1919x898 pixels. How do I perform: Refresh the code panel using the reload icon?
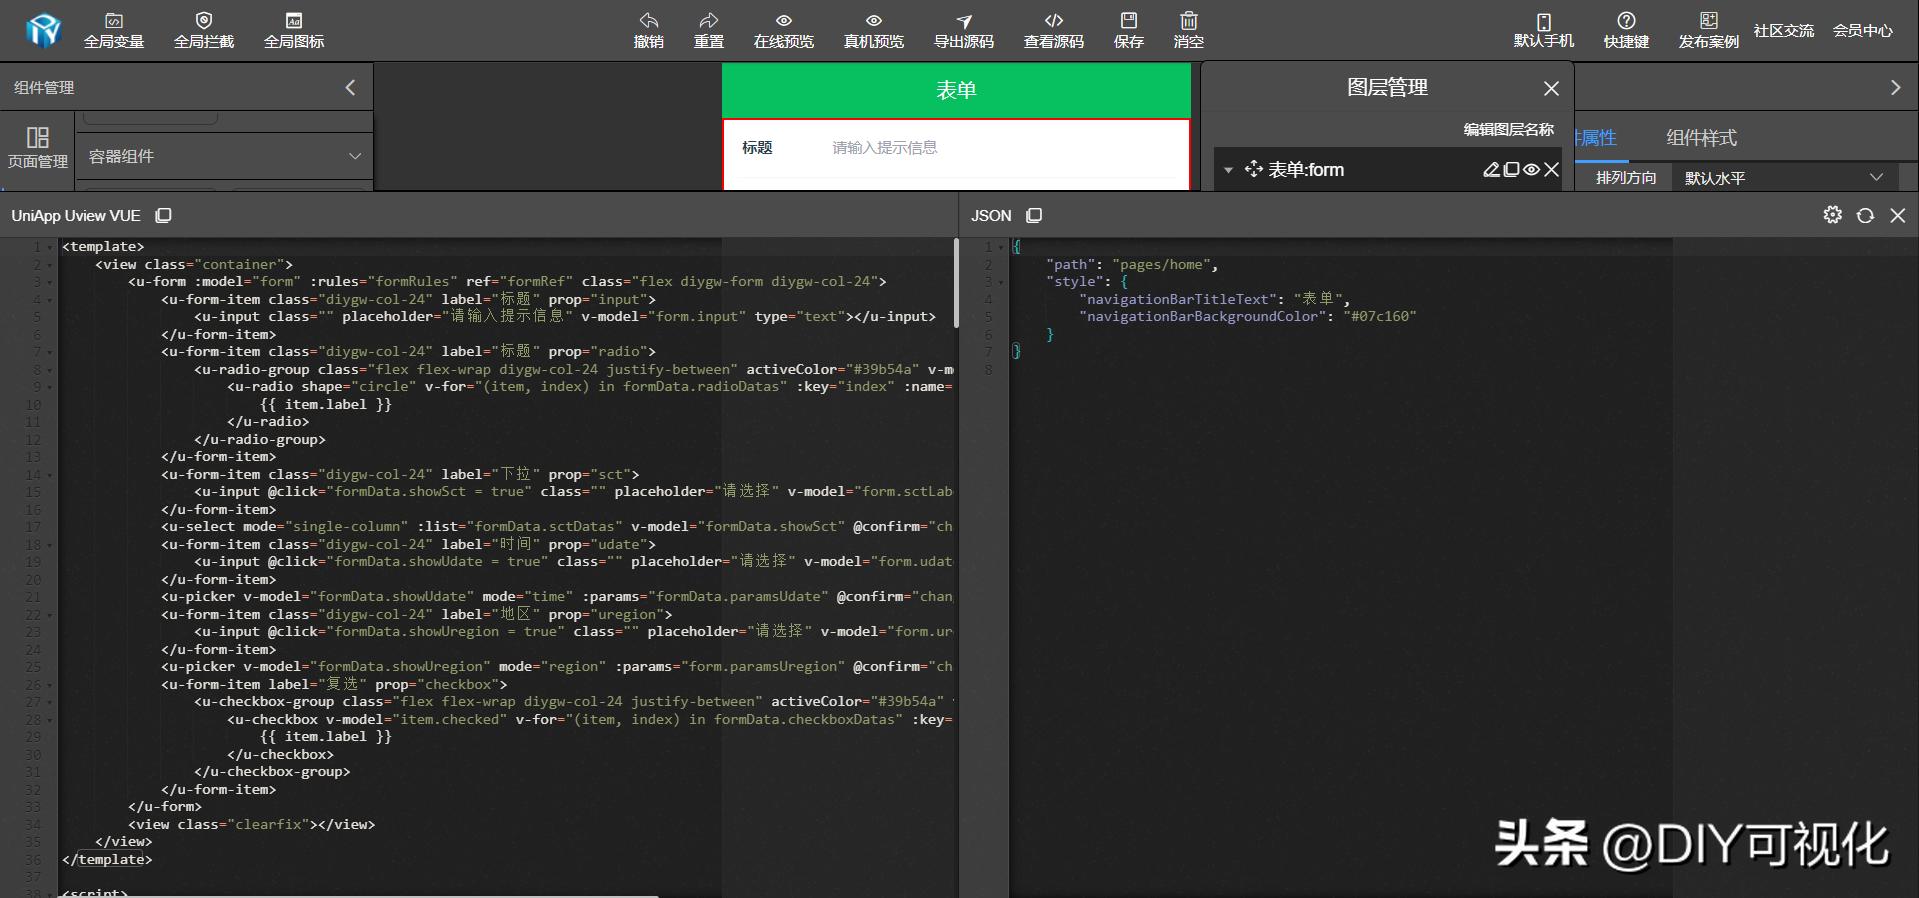click(1865, 216)
